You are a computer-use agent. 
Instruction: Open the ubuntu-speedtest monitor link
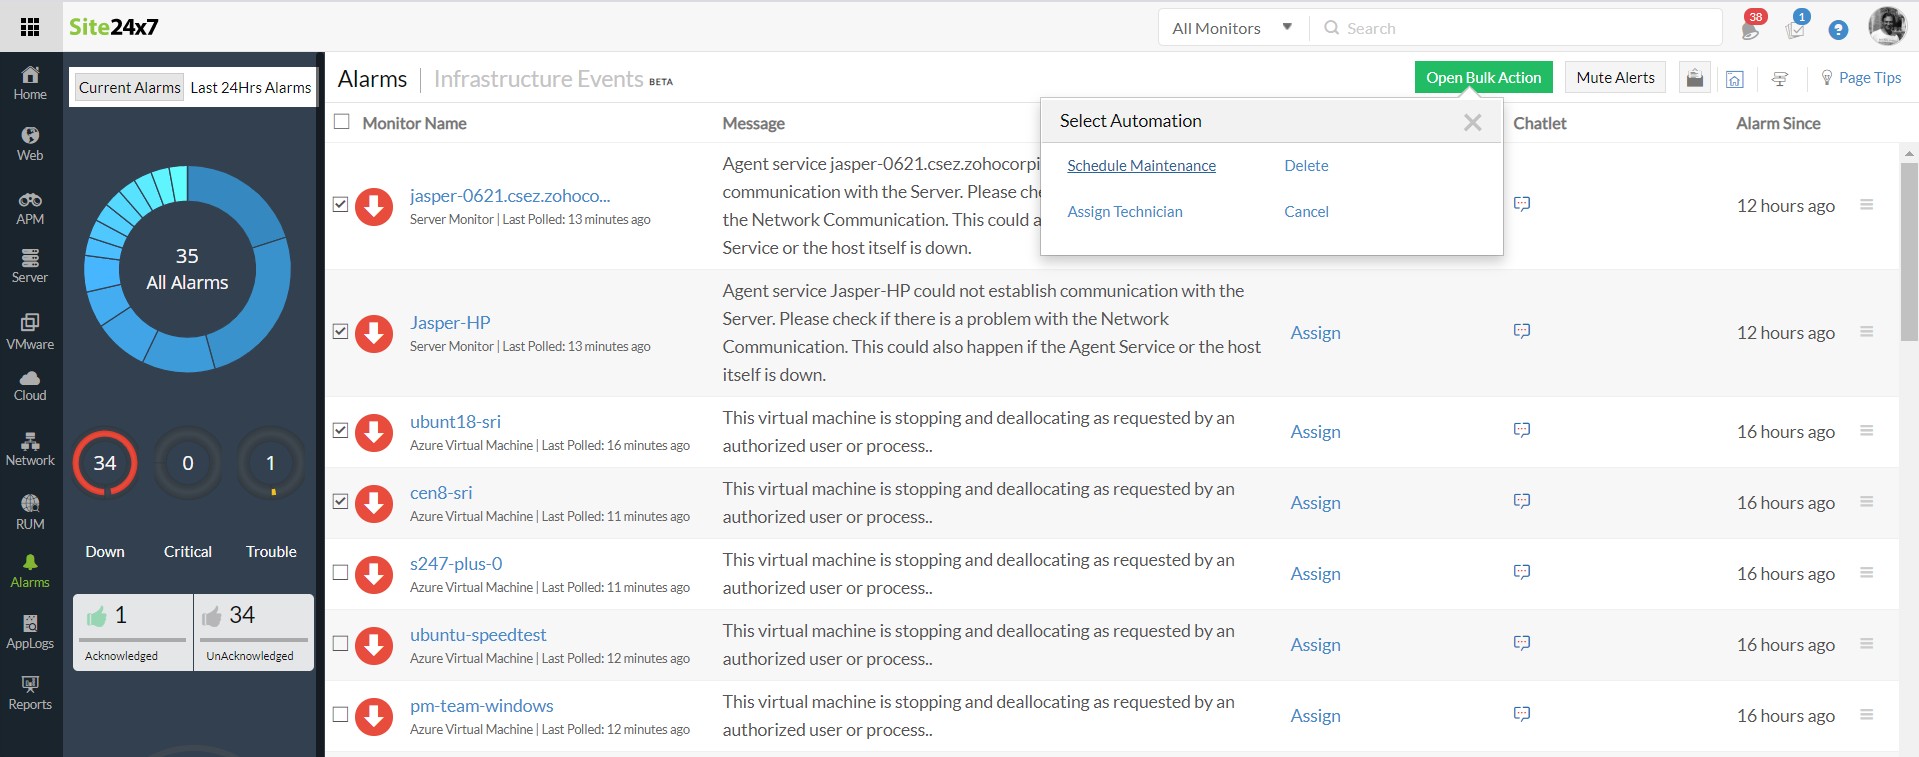(x=478, y=635)
